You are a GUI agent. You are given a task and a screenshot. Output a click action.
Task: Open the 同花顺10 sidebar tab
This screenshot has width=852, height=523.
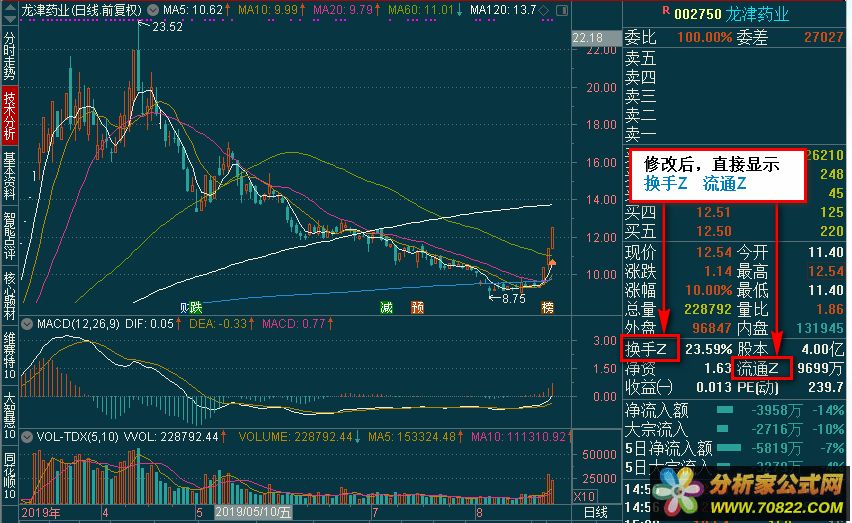coord(9,476)
